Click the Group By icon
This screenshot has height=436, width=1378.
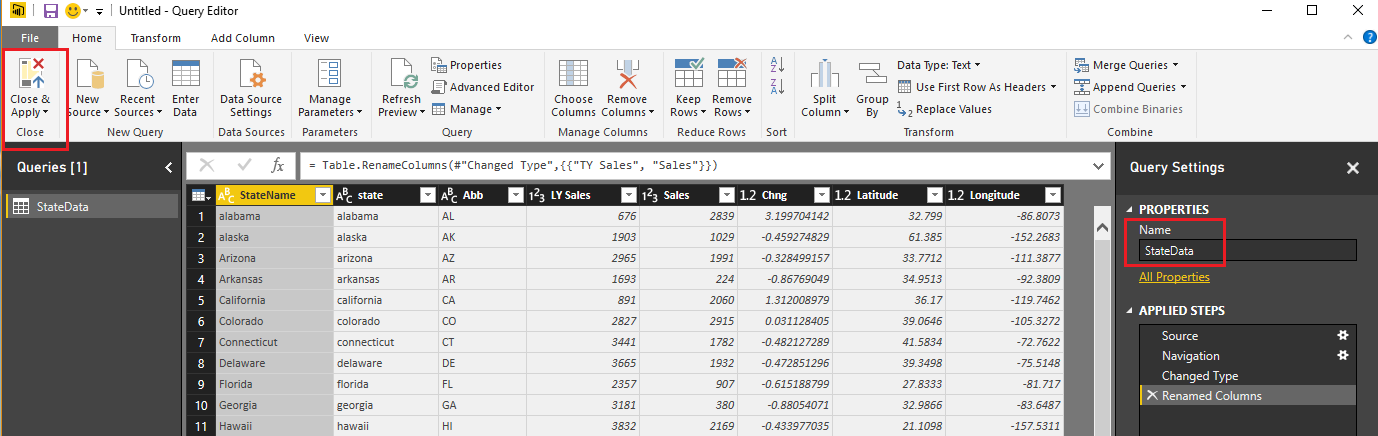[873, 74]
